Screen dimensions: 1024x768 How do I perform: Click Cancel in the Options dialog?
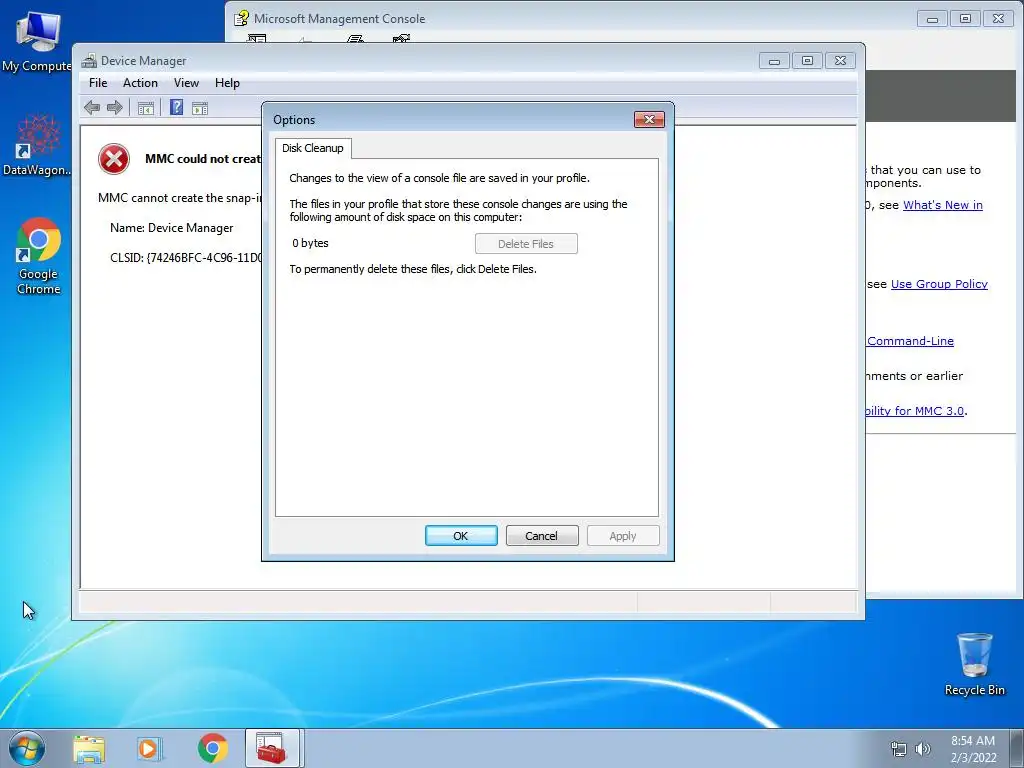[542, 536]
